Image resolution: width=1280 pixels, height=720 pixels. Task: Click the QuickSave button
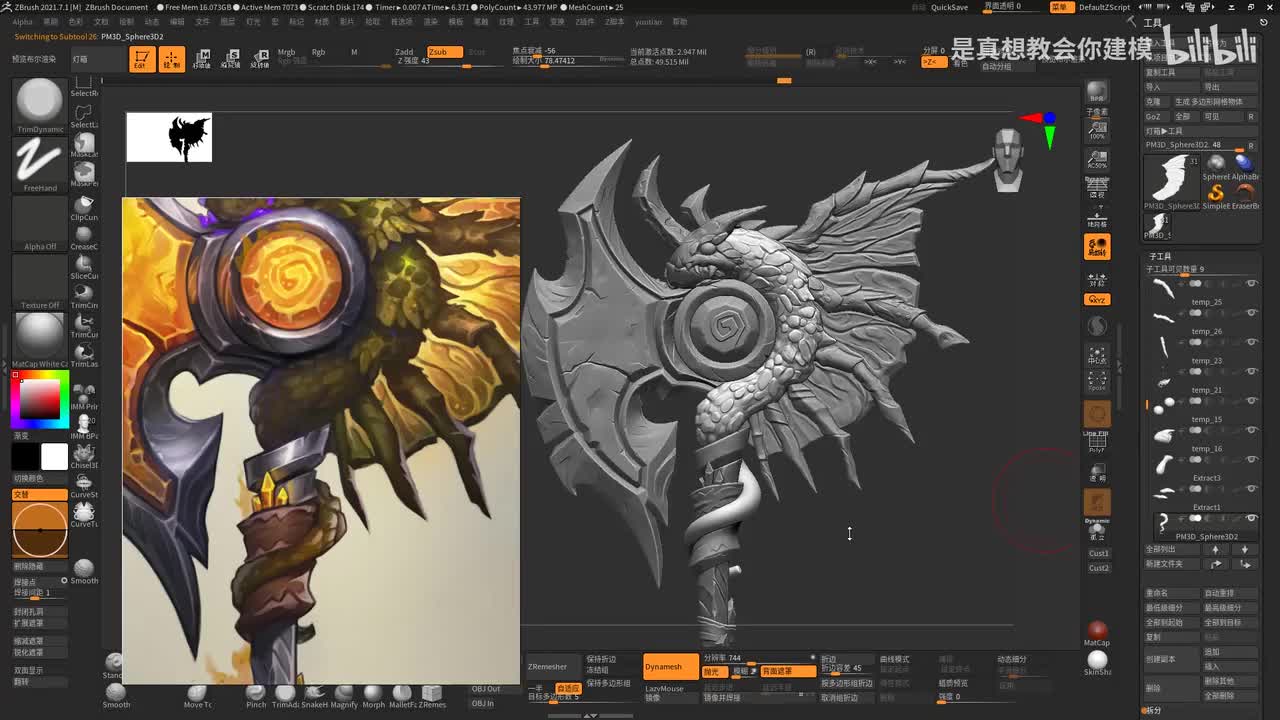(949, 7)
